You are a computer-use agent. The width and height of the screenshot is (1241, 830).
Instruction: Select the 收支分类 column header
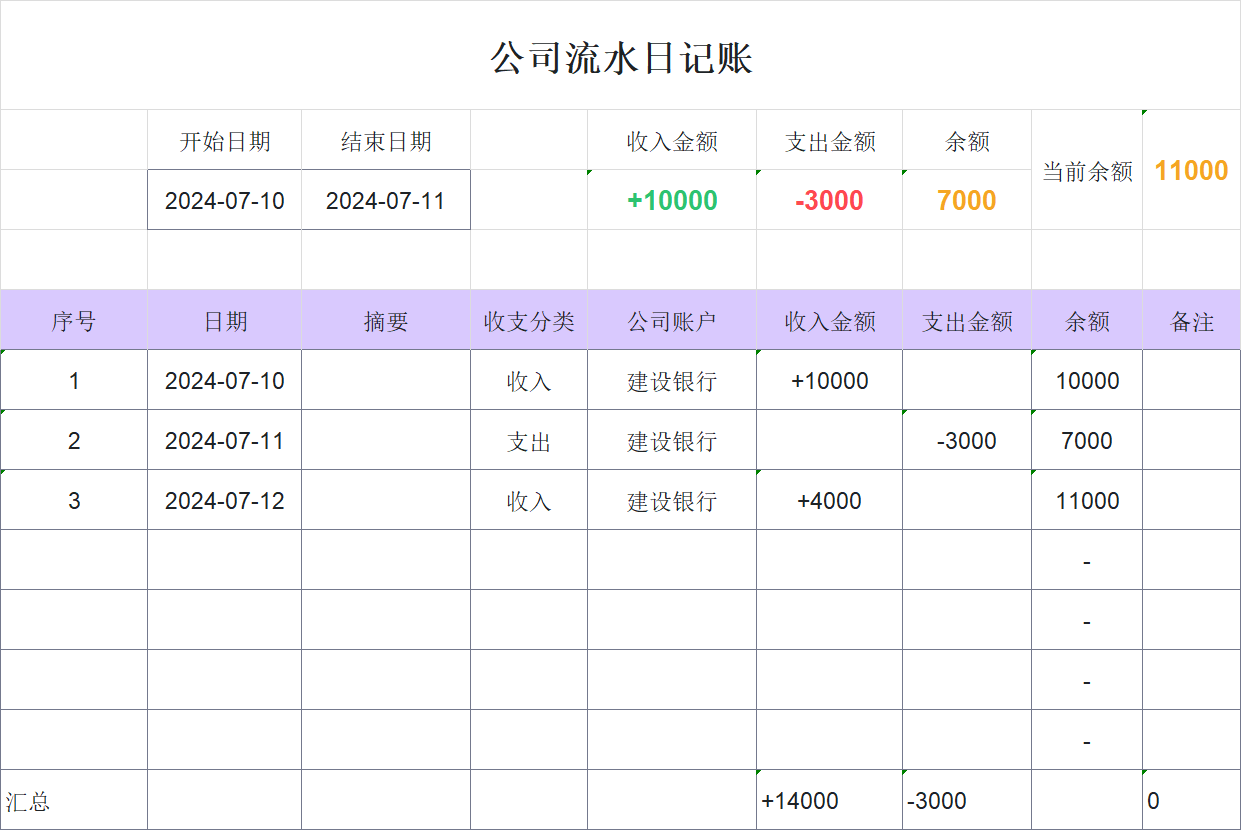529,320
